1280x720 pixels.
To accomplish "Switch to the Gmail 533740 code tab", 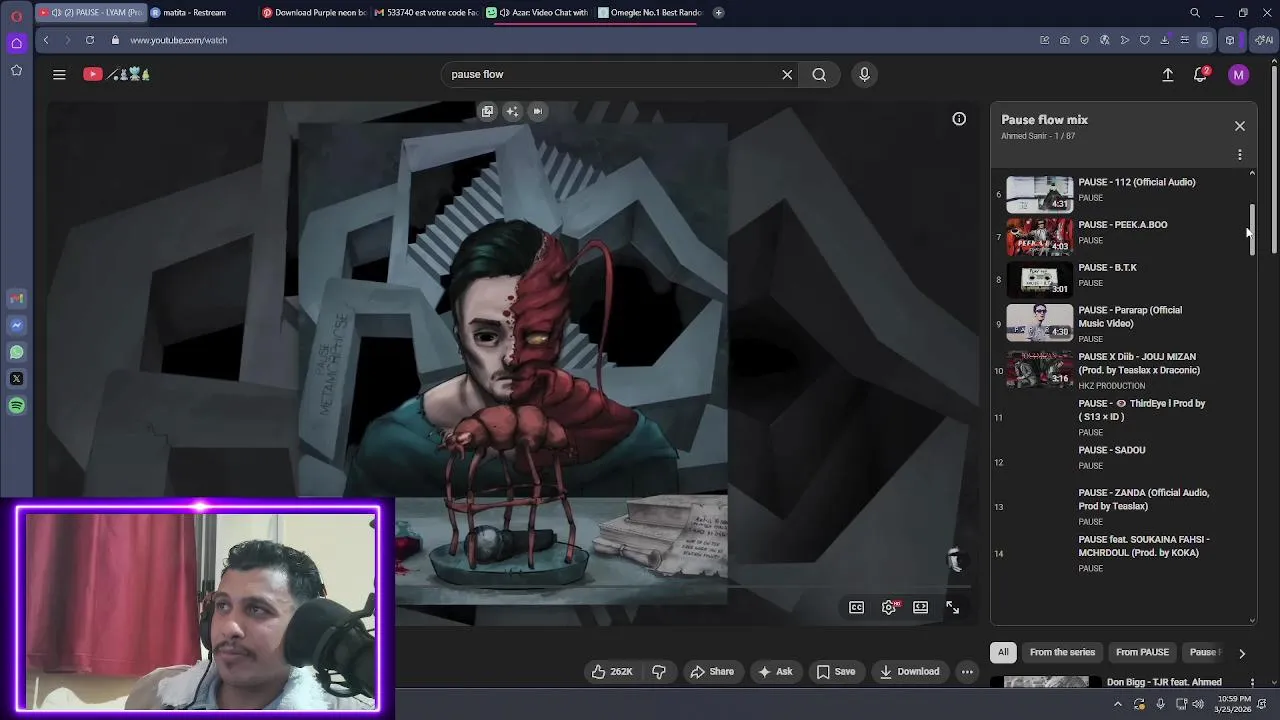I will click(x=427, y=12).
